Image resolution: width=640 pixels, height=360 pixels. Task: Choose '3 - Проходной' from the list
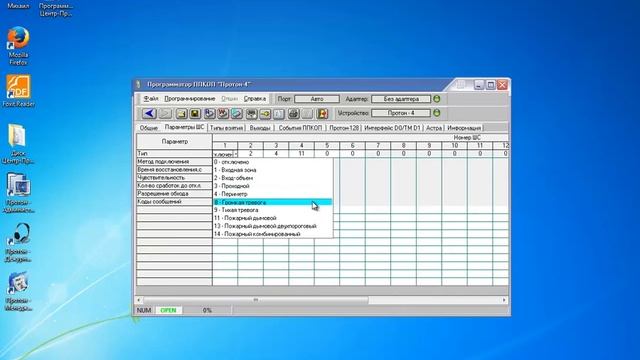point(273,186)
